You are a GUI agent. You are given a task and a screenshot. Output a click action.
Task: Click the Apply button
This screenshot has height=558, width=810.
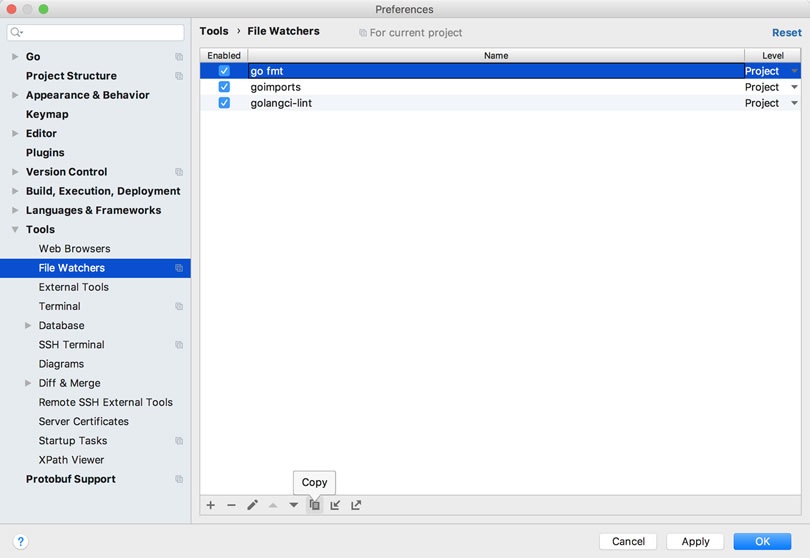click(x=695, y=541)
